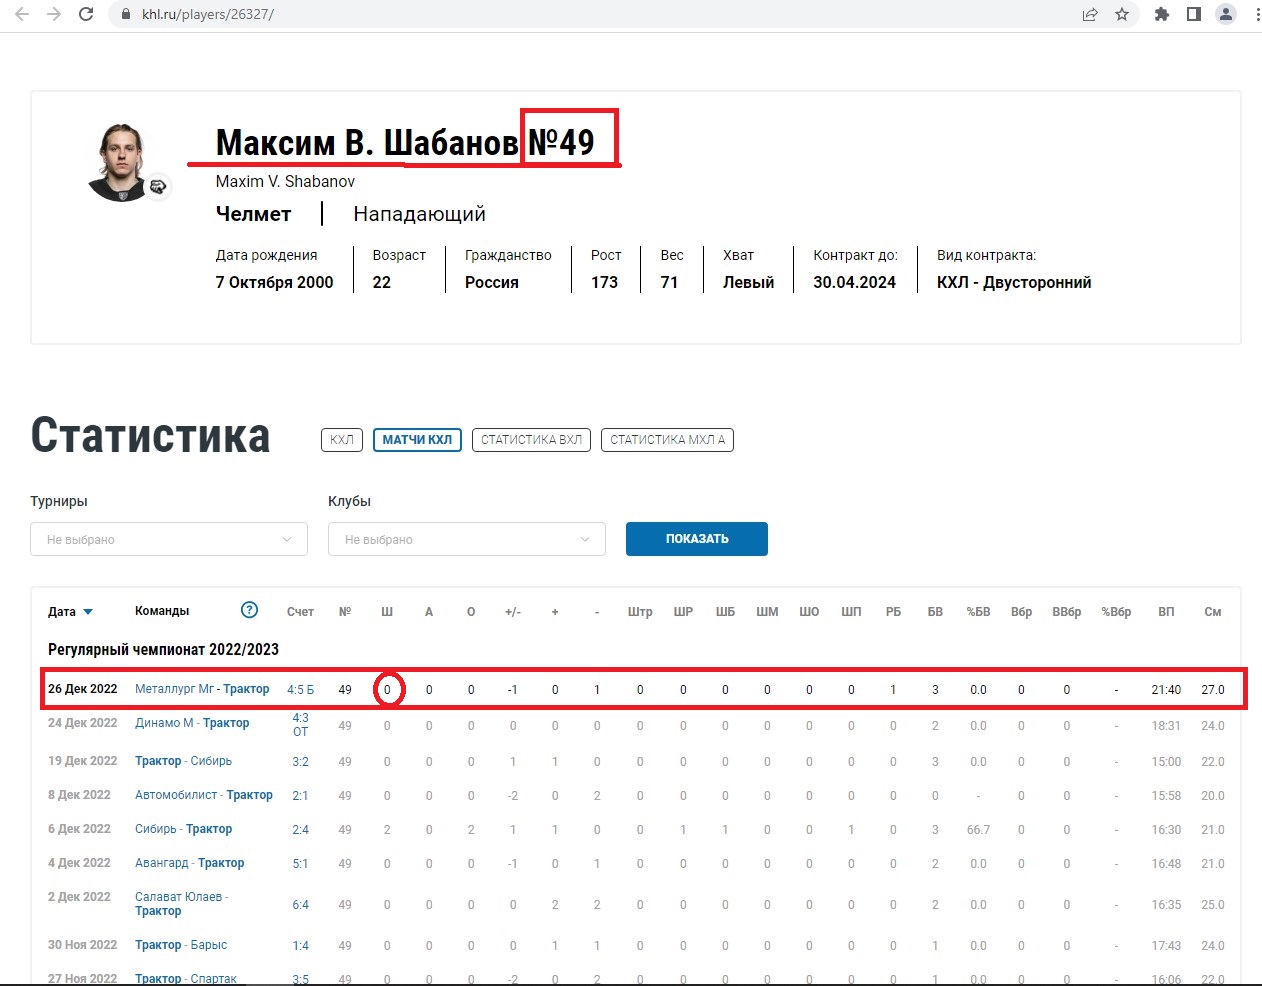This screenshot has height=986, width=1262.
Task: Click the 26 Дек 2022 date cell
Action: click(82, 689)
